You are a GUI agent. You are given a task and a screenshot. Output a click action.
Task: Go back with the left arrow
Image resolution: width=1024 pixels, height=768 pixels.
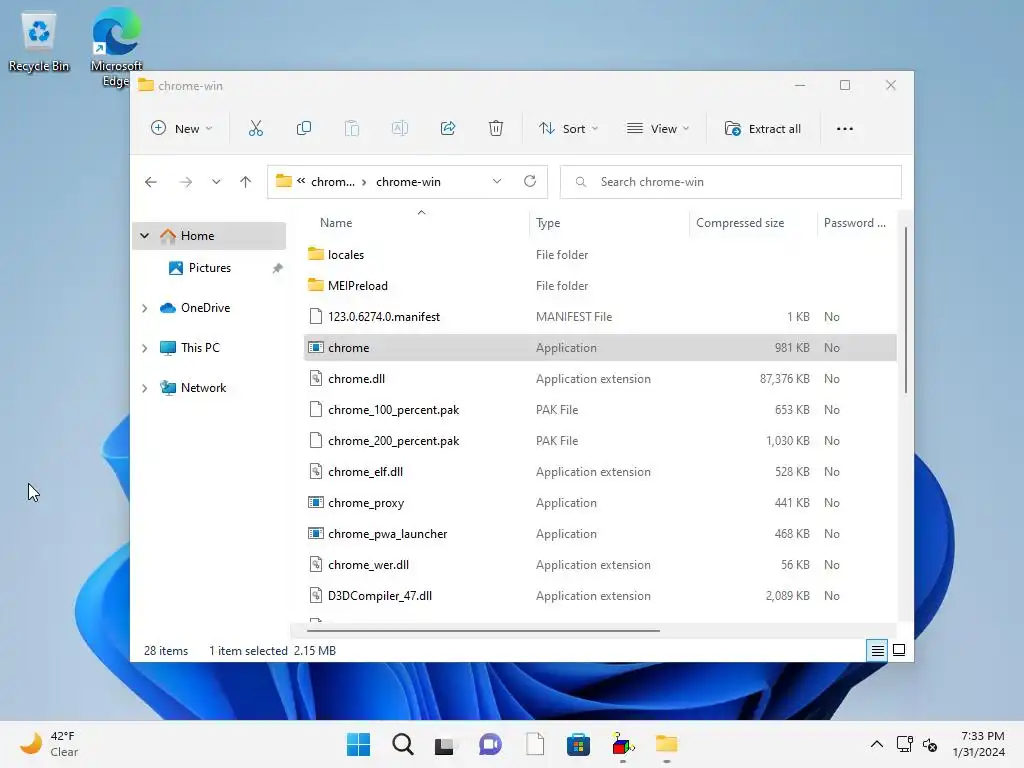click(151, 182)
